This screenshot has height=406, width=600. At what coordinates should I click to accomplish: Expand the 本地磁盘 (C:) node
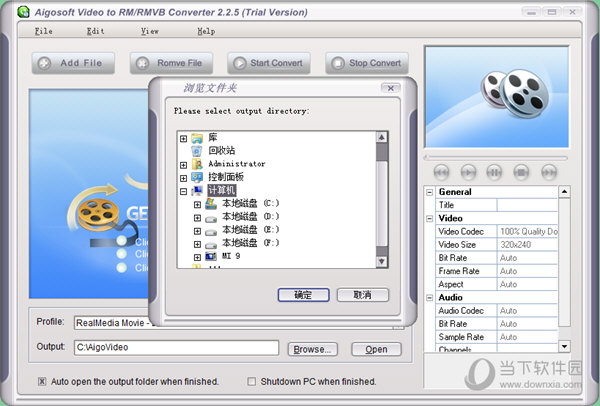click(197, 205)
